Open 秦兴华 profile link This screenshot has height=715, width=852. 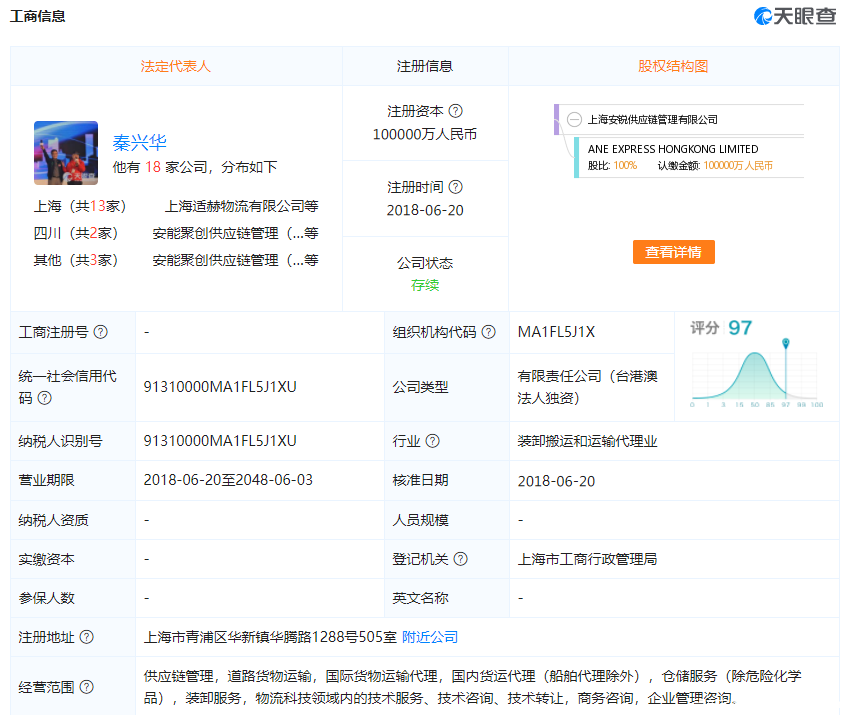[x=140, y=142]
